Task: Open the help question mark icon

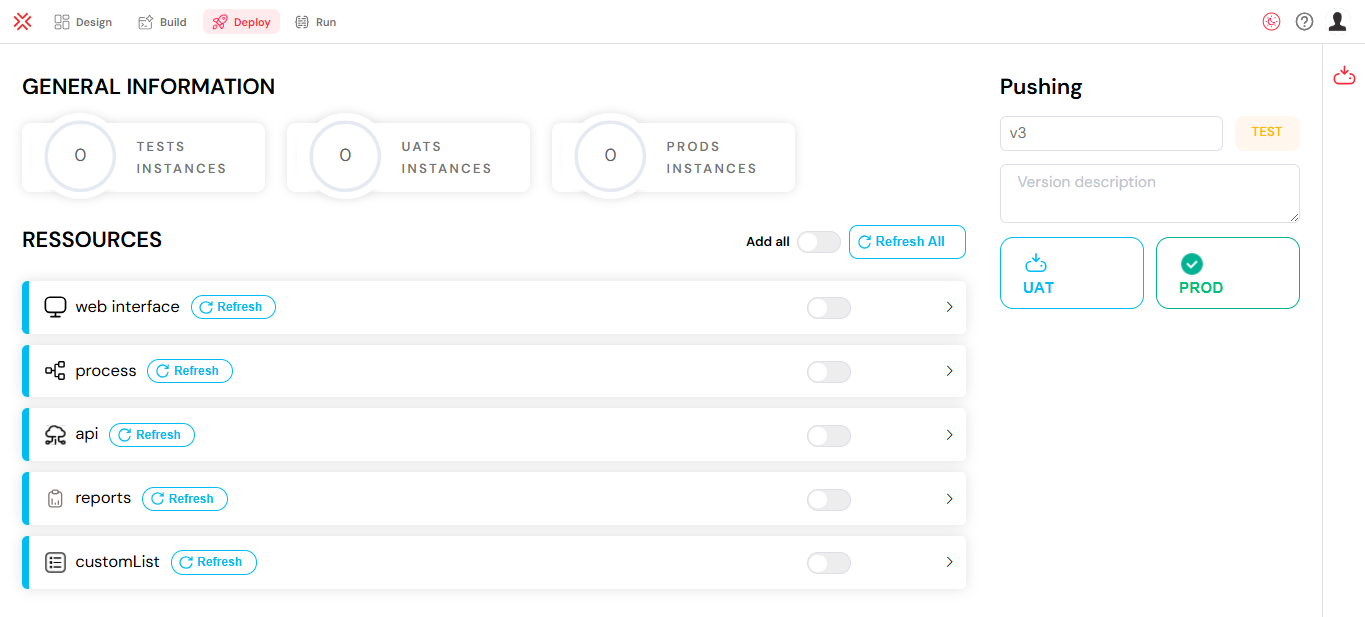Action: pos(1304,22)
